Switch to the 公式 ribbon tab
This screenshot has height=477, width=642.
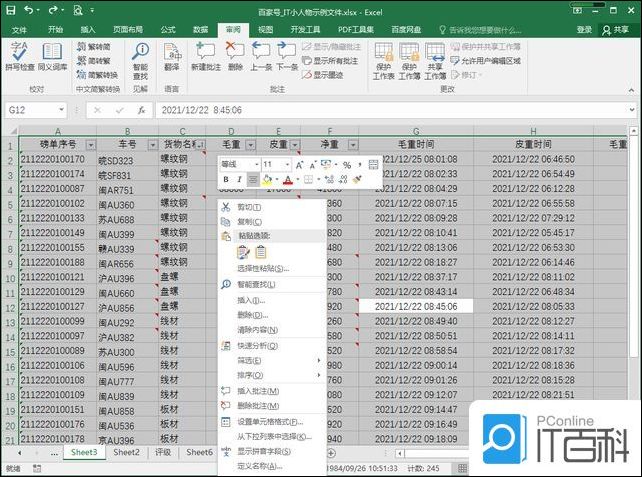coord(168,29)
